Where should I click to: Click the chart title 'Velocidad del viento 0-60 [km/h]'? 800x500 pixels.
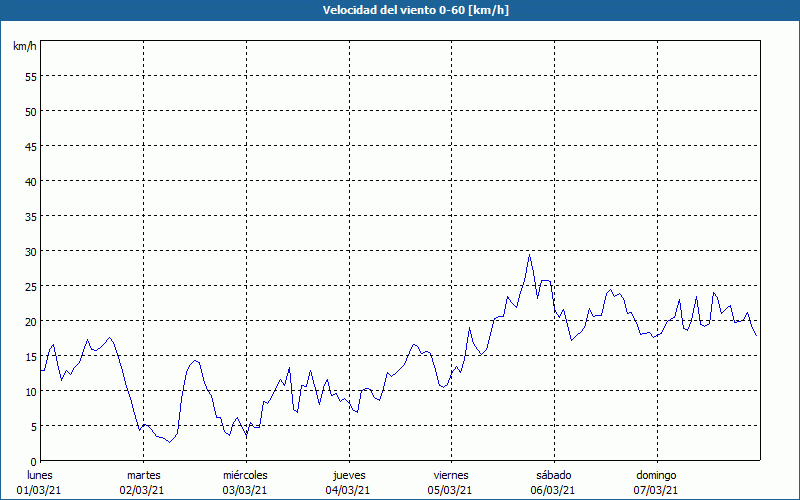[x=415, y=10]
